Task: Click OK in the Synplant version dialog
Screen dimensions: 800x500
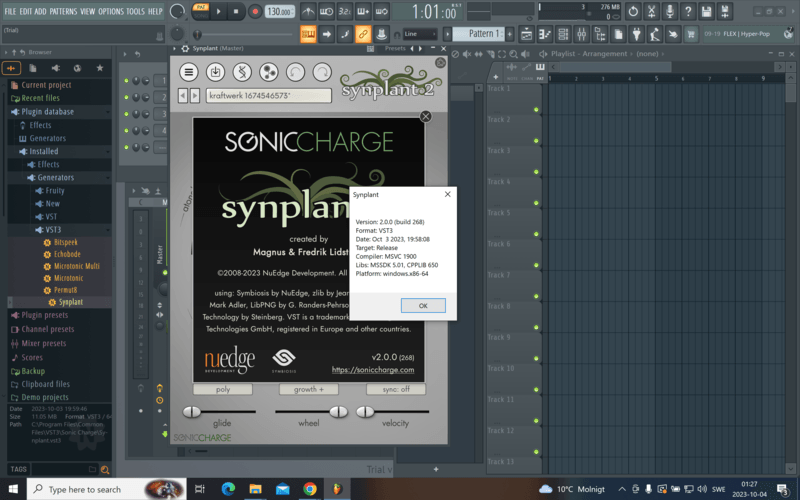Action: pos(423,306)
